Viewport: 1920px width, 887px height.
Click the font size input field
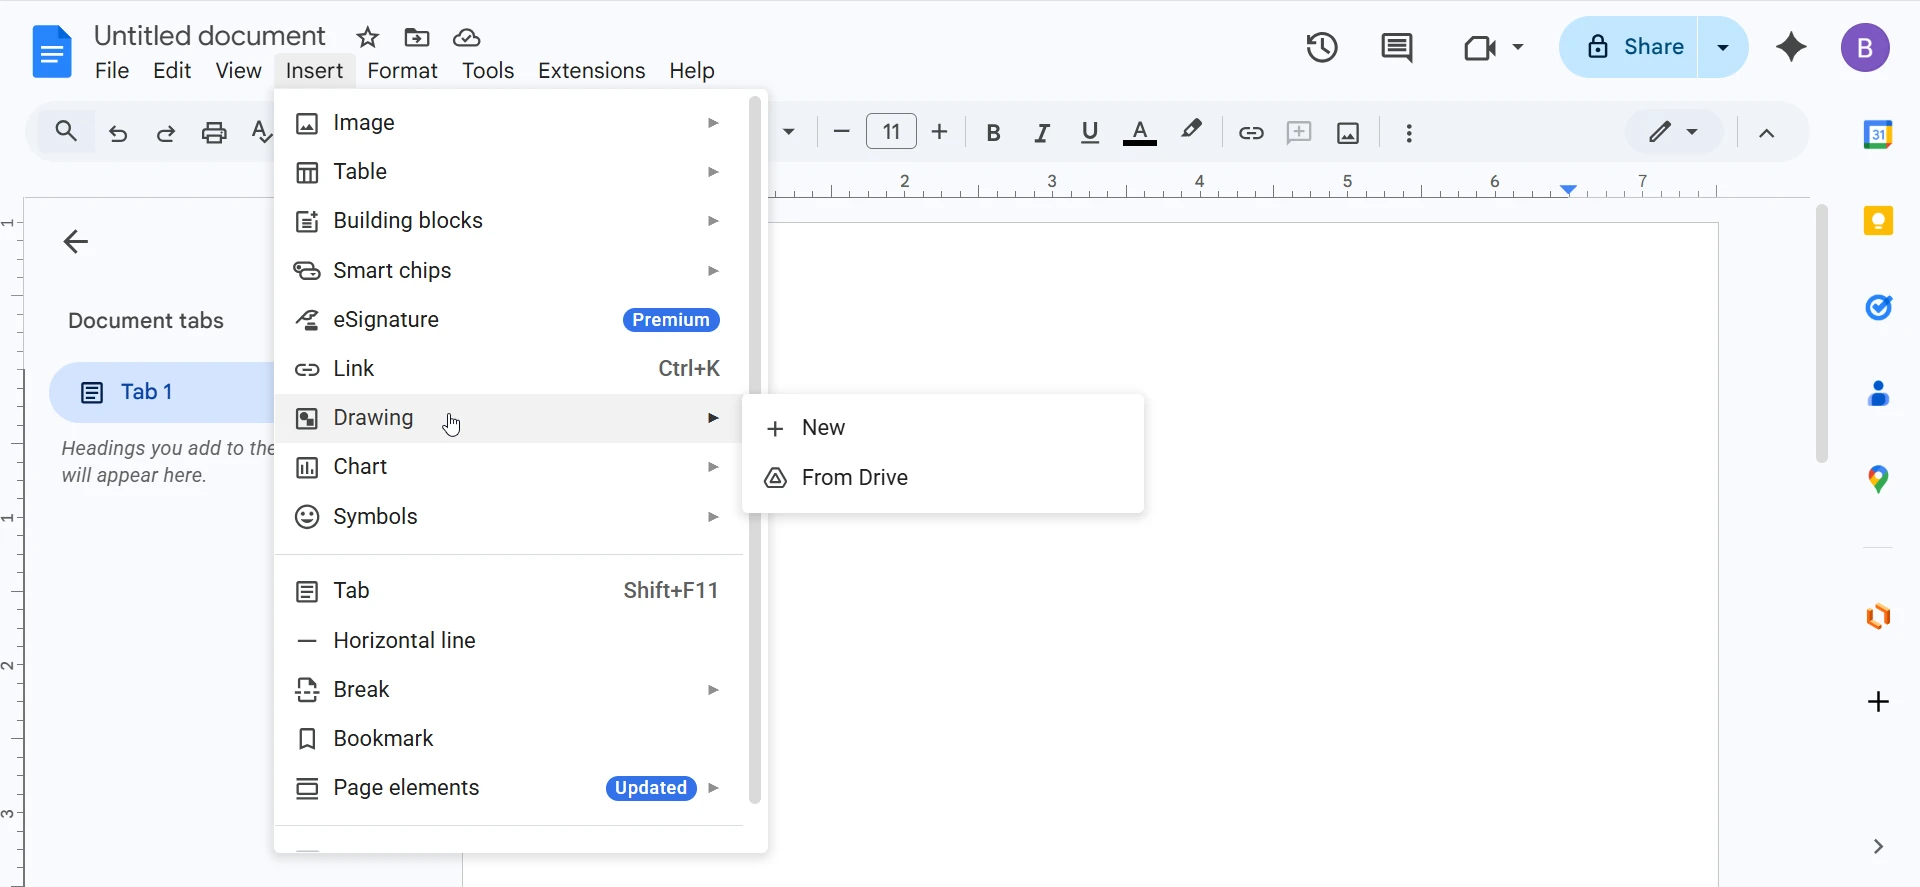[x=891, y=132]
